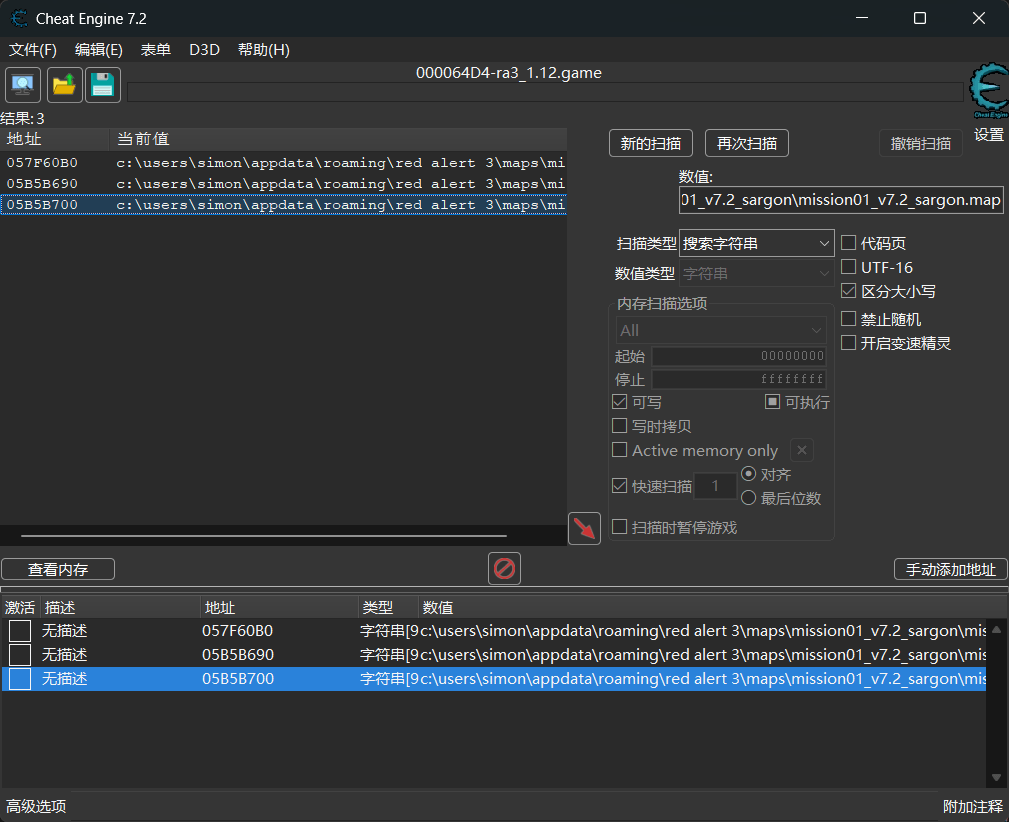Click the 快速扫描 alignment value field
Viewport: 1009px width, 822px height.
(715, 486)
